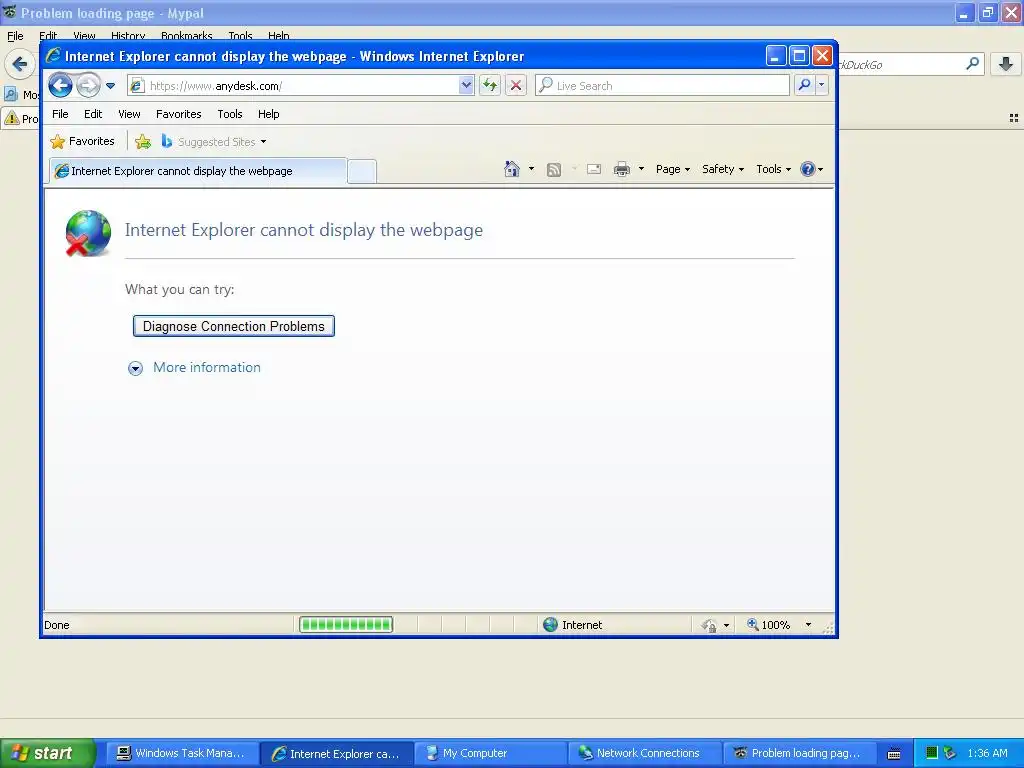Screen dimensions: 1024x768
Task: Open the Page command bar menu
Action: 673,169
